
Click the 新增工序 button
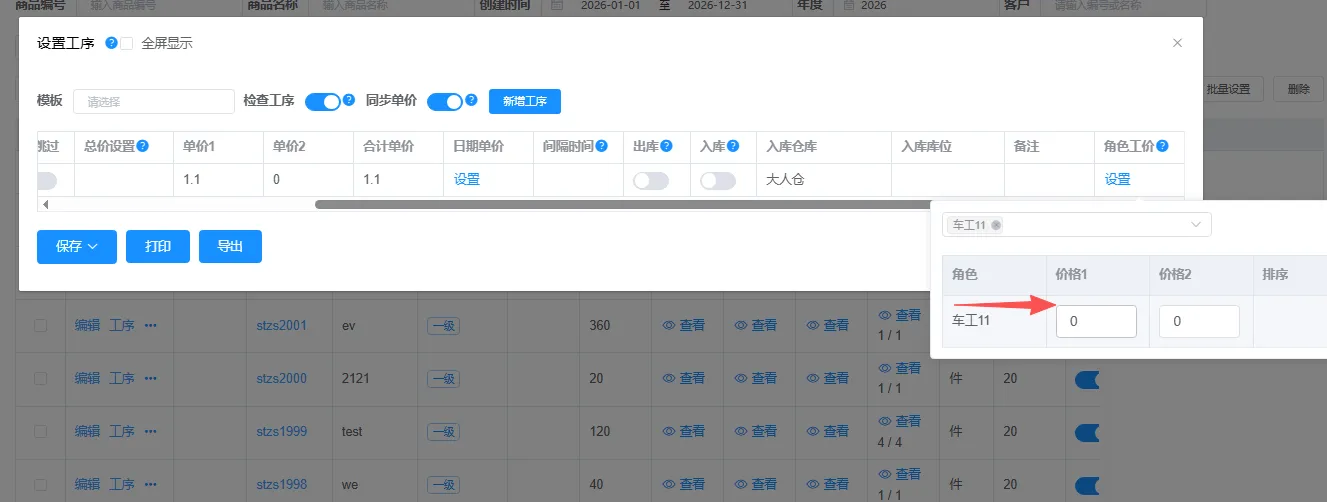pyautogui.click(x=524, y=101)
